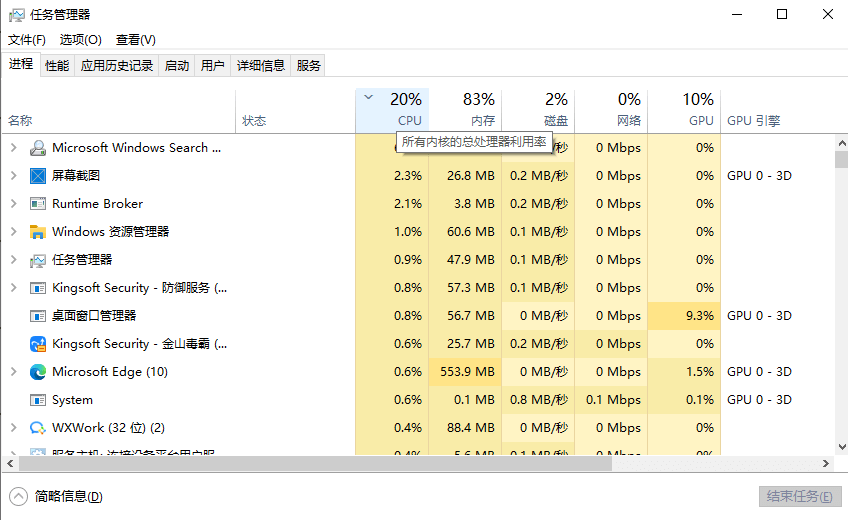
Task: Click the horizontal scrollbar thumb
Action: pyautogui.click(x=315, y=463)
